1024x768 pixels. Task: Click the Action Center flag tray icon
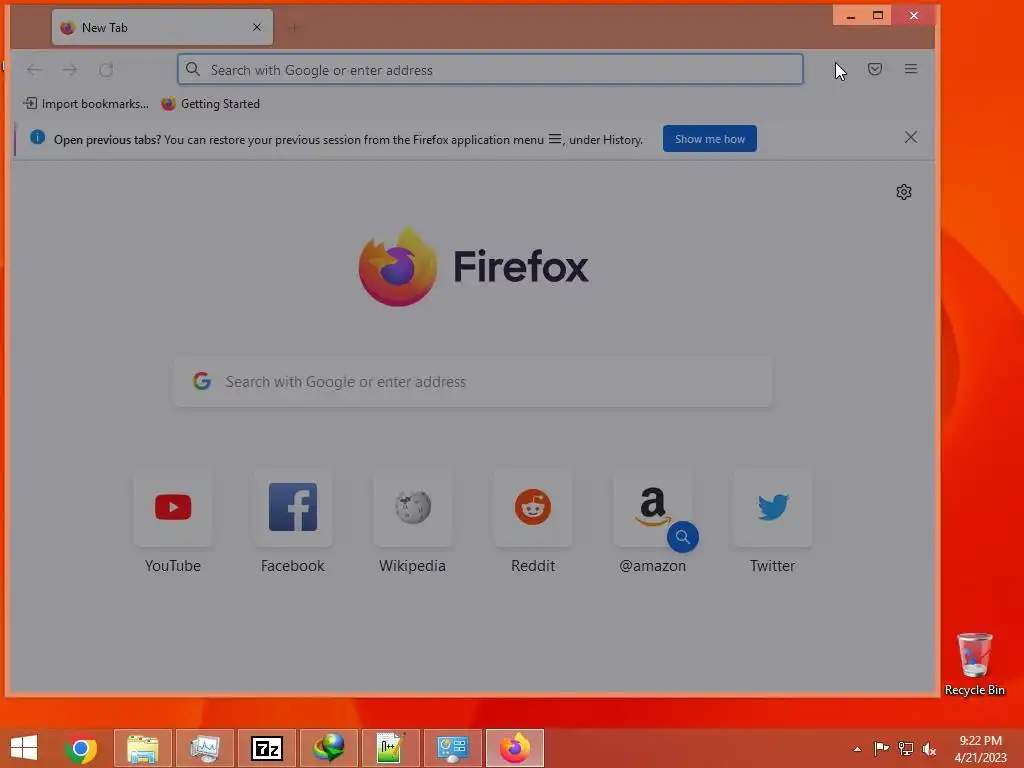[x=881, y=748]
